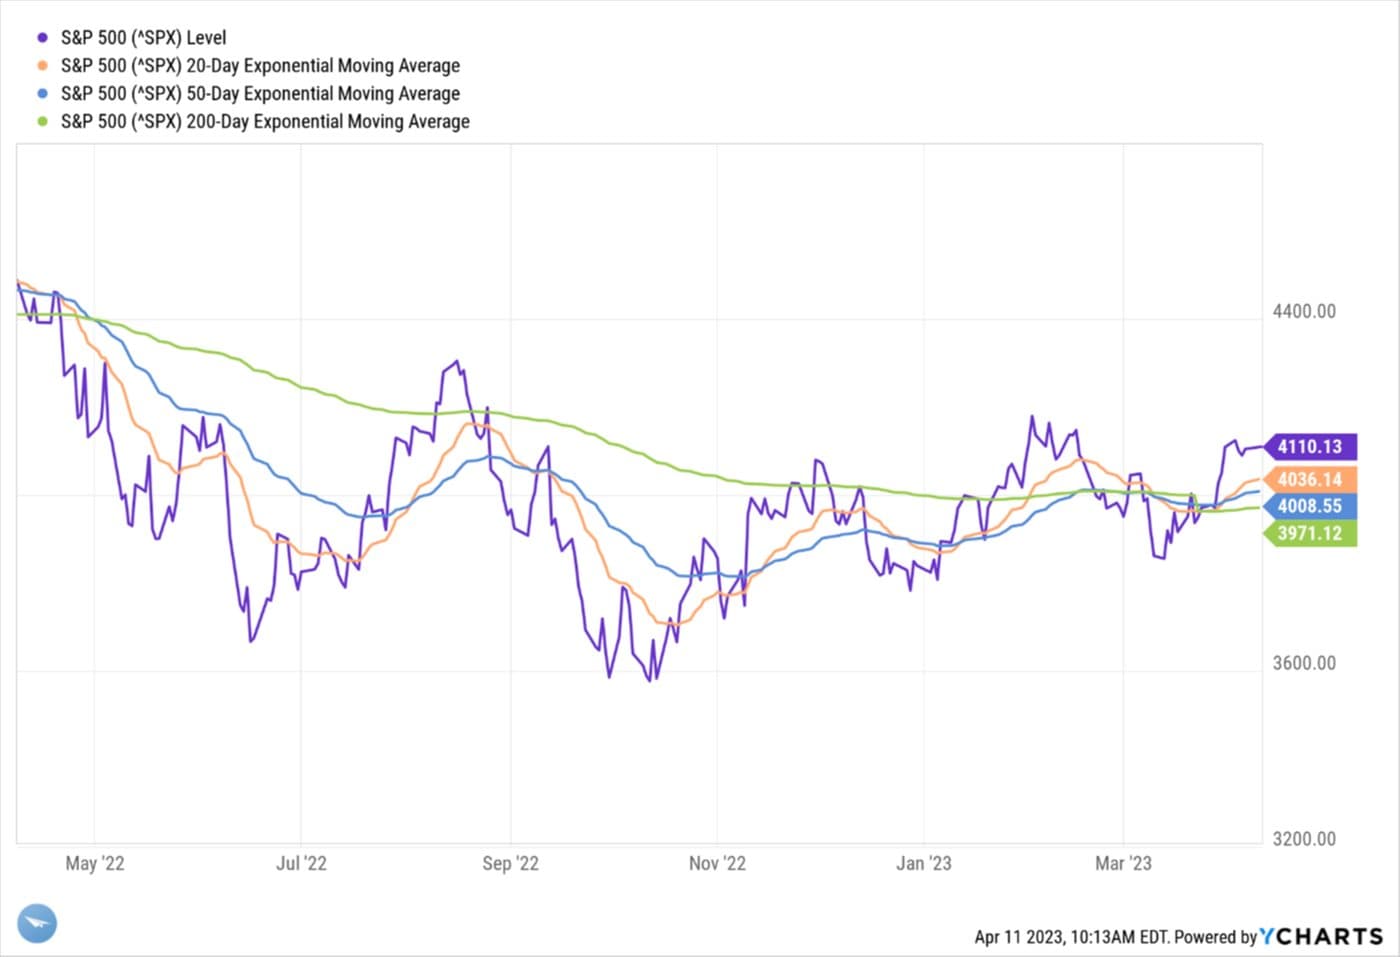This screenshot has height=957, width=1400.
Task: Click the purple 4110.13 value tag
Action: tap(1310, 446)
